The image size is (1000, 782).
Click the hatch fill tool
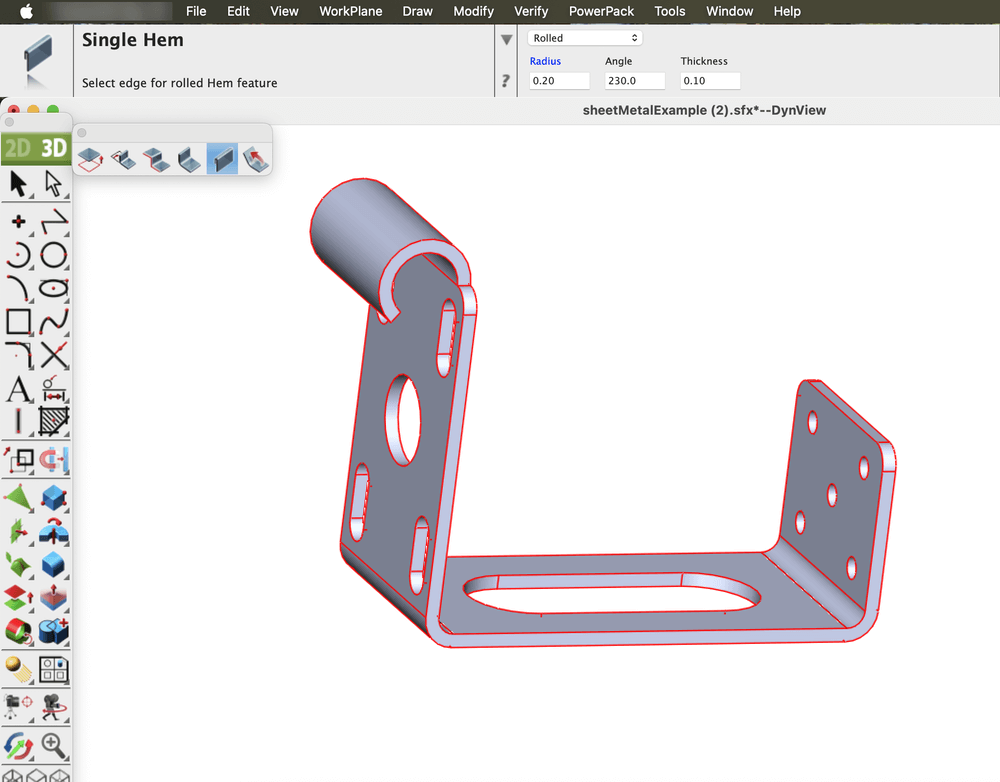[x=54, y=421]
